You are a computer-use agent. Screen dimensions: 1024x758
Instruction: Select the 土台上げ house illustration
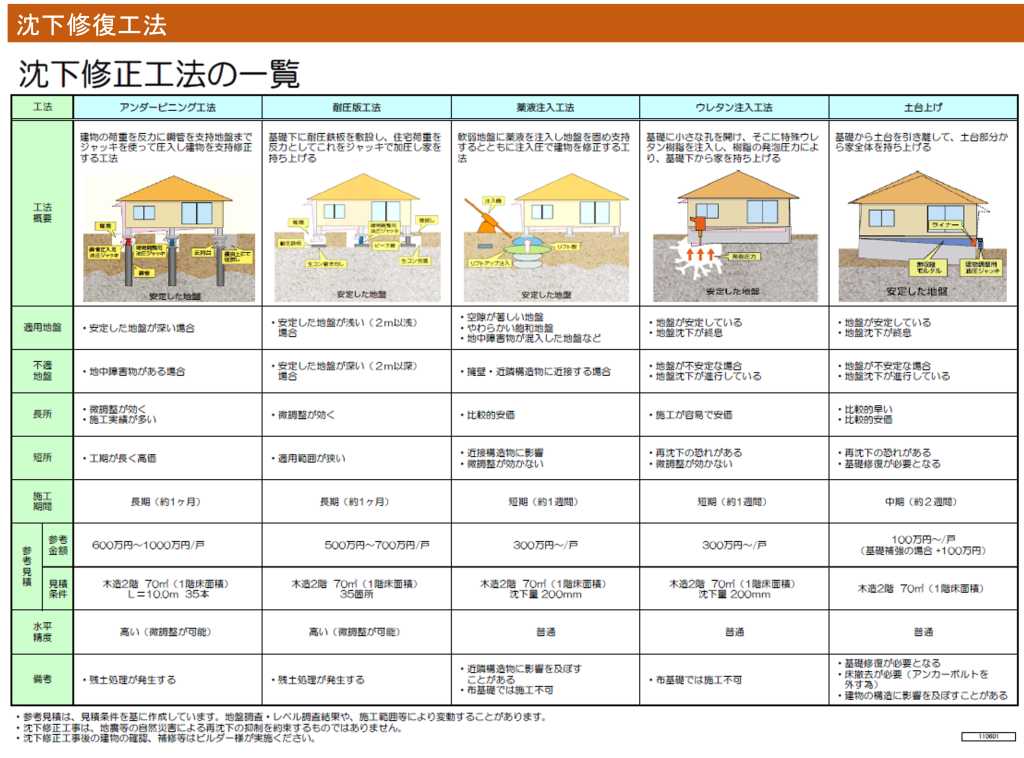coord(922,238)
